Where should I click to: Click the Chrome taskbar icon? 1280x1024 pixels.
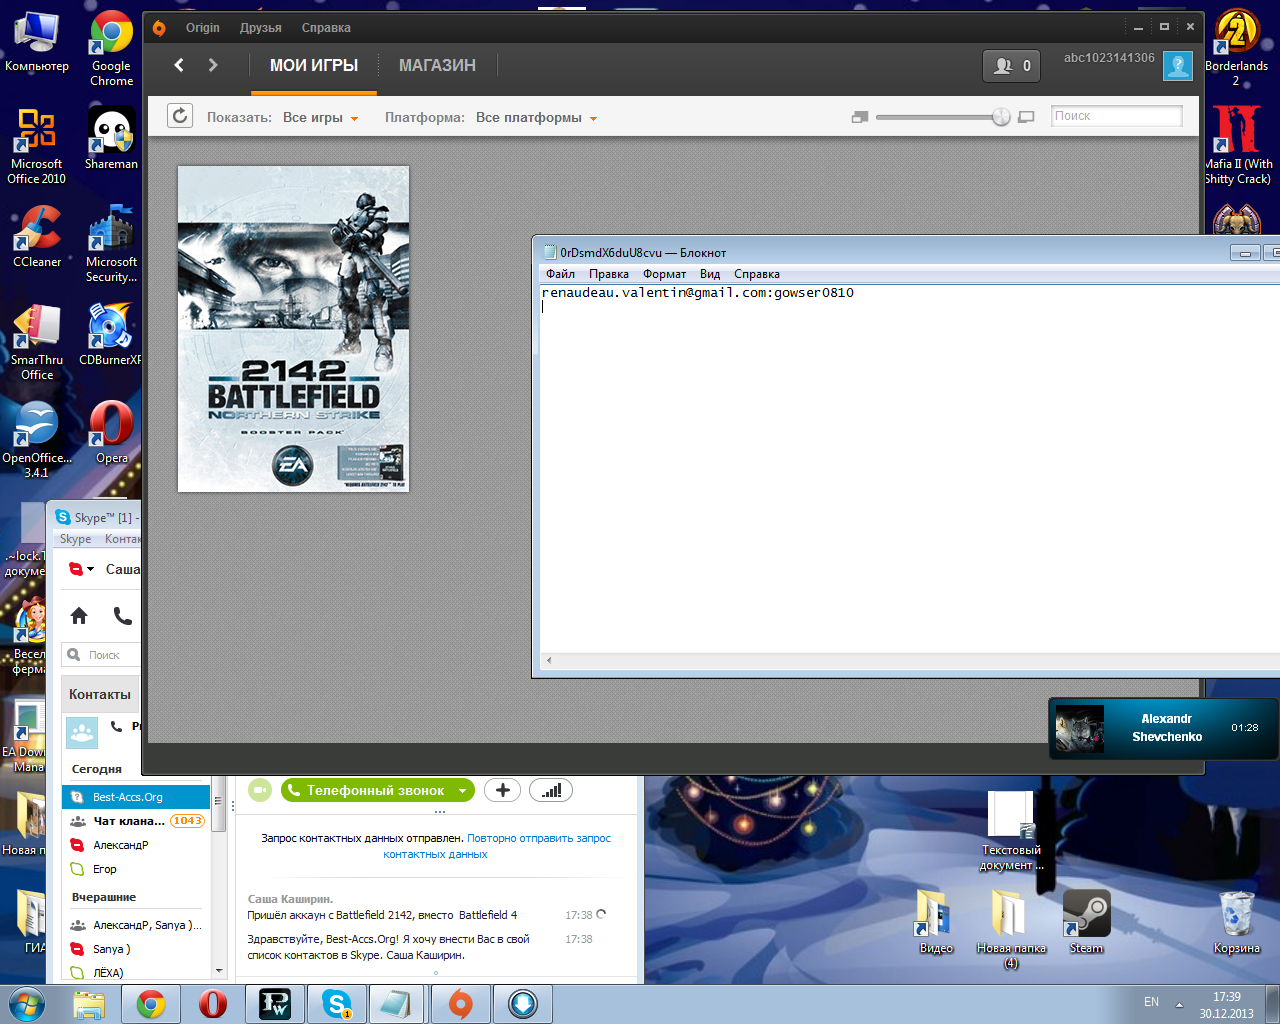click(151, 1004)
